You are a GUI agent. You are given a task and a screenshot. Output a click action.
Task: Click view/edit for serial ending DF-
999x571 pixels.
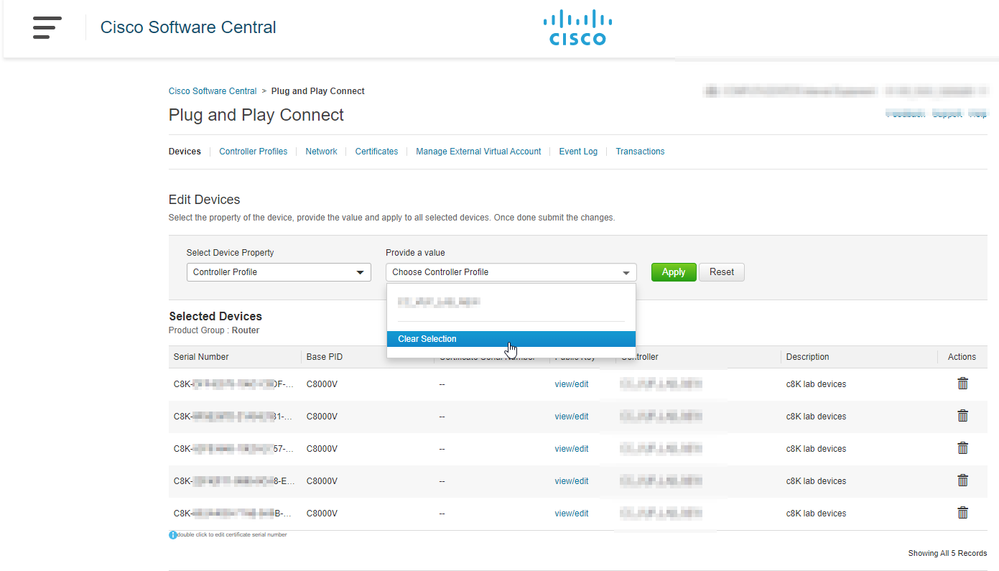point(571,384)
